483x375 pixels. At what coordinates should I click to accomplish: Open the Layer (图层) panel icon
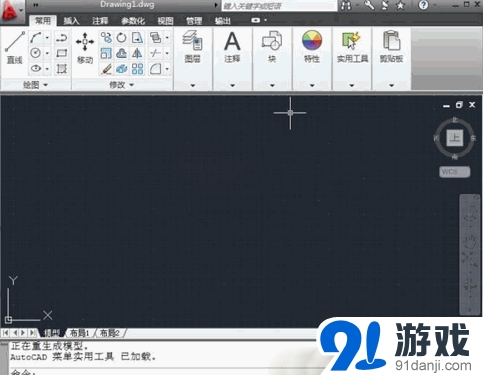192,47
